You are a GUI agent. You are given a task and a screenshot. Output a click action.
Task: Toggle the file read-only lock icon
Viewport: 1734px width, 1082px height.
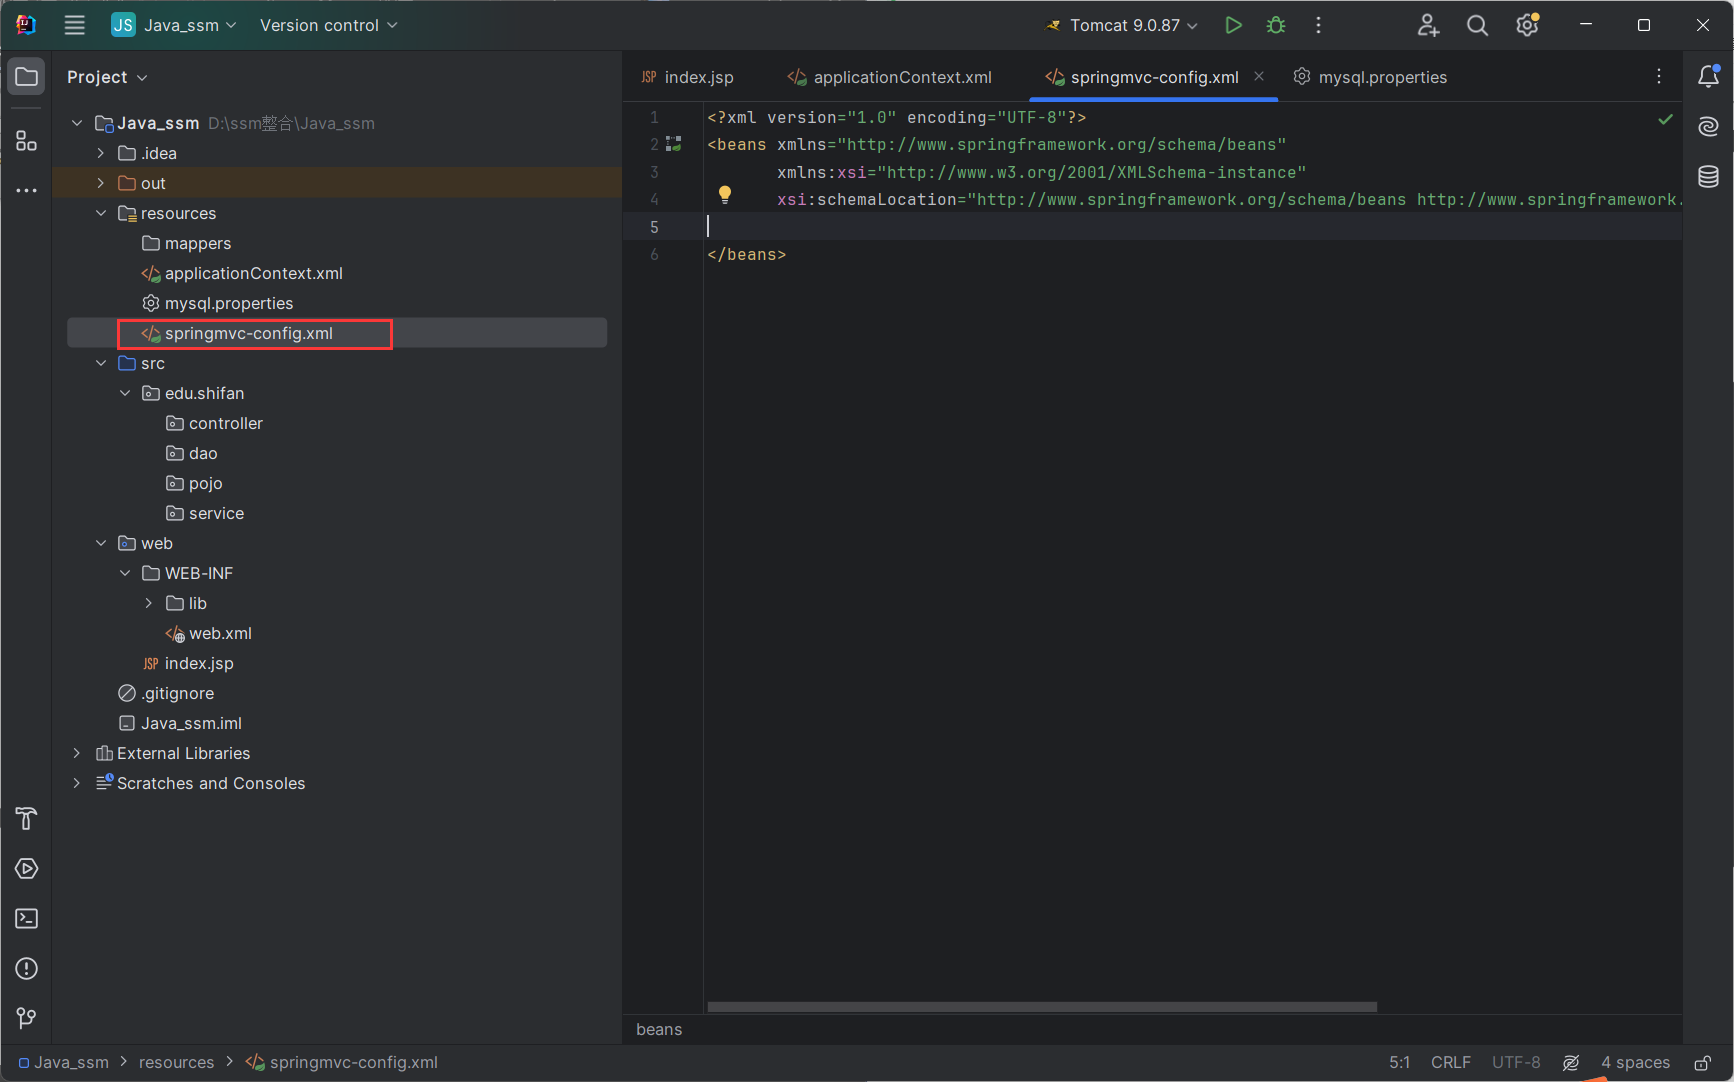(1702, 1062)
